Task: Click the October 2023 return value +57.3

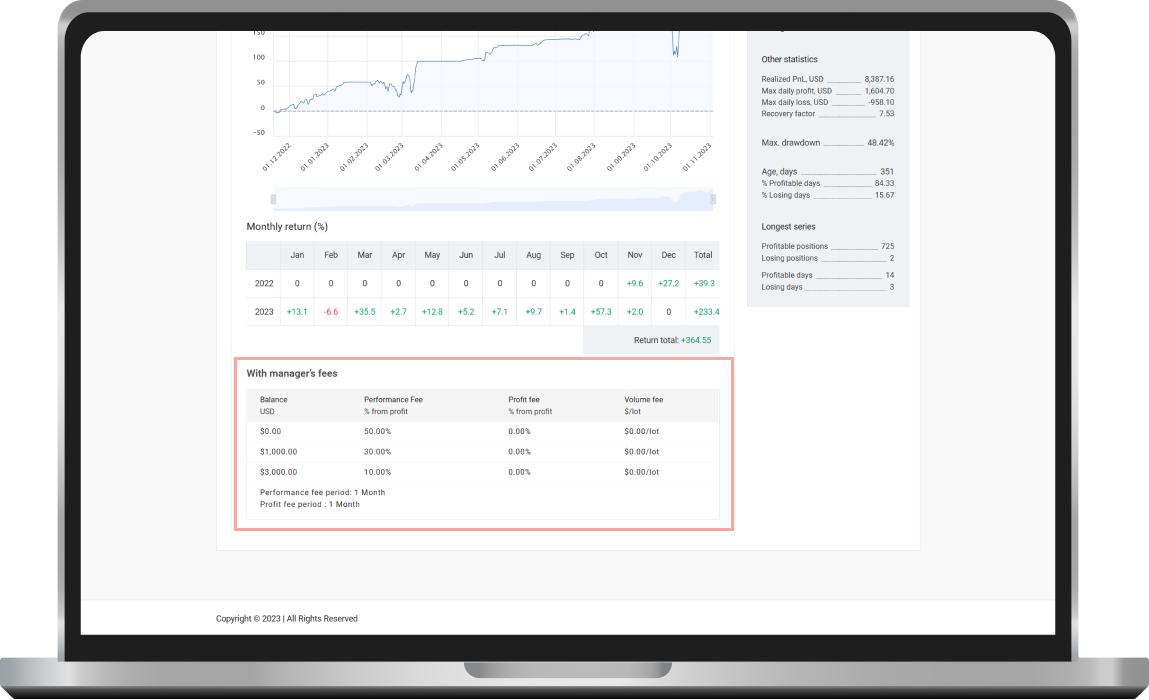Action: pos(600,312)
